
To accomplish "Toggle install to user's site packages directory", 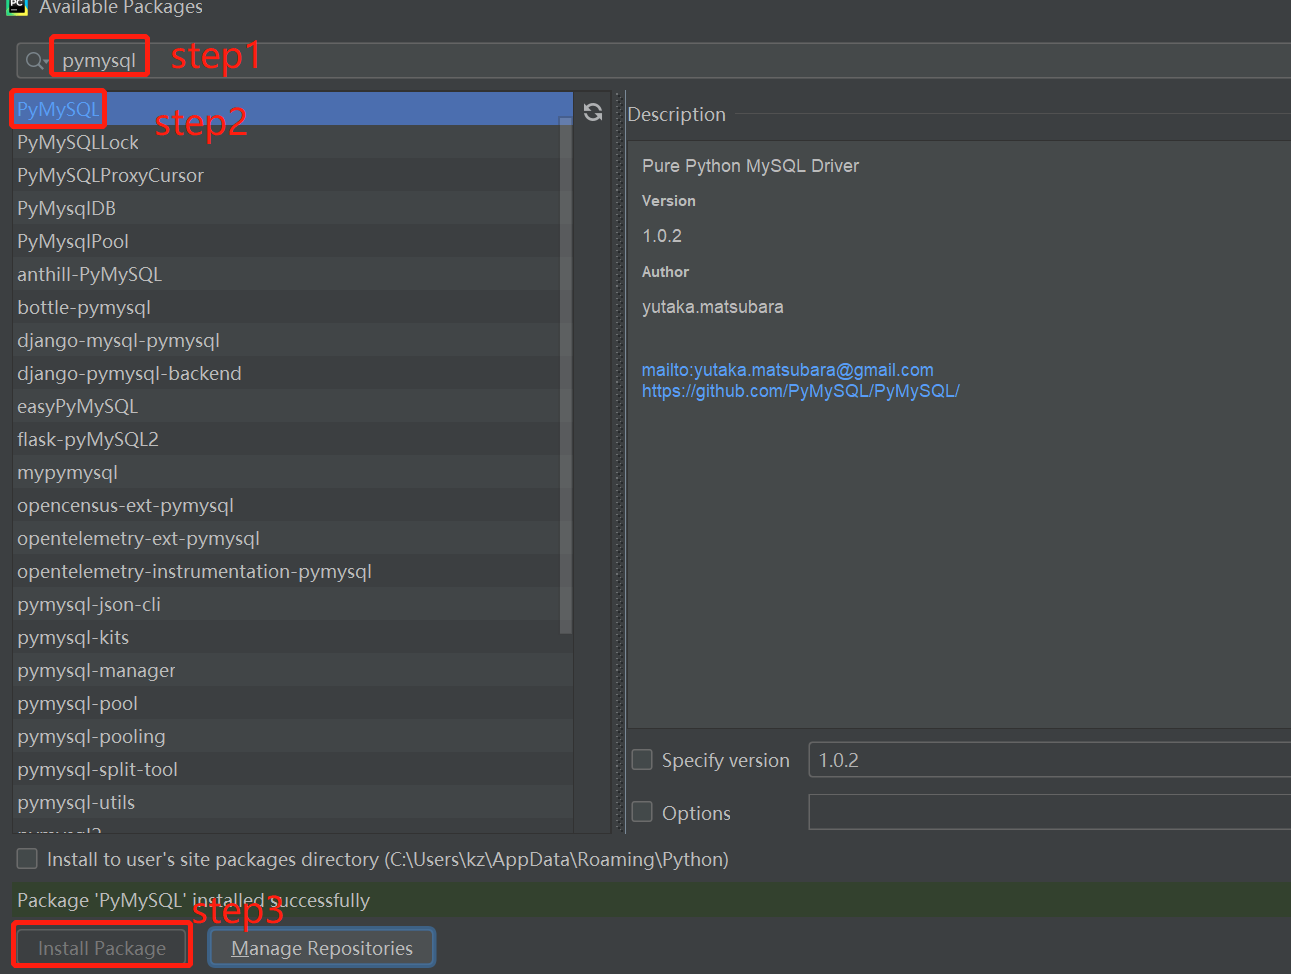I will 27,859.
